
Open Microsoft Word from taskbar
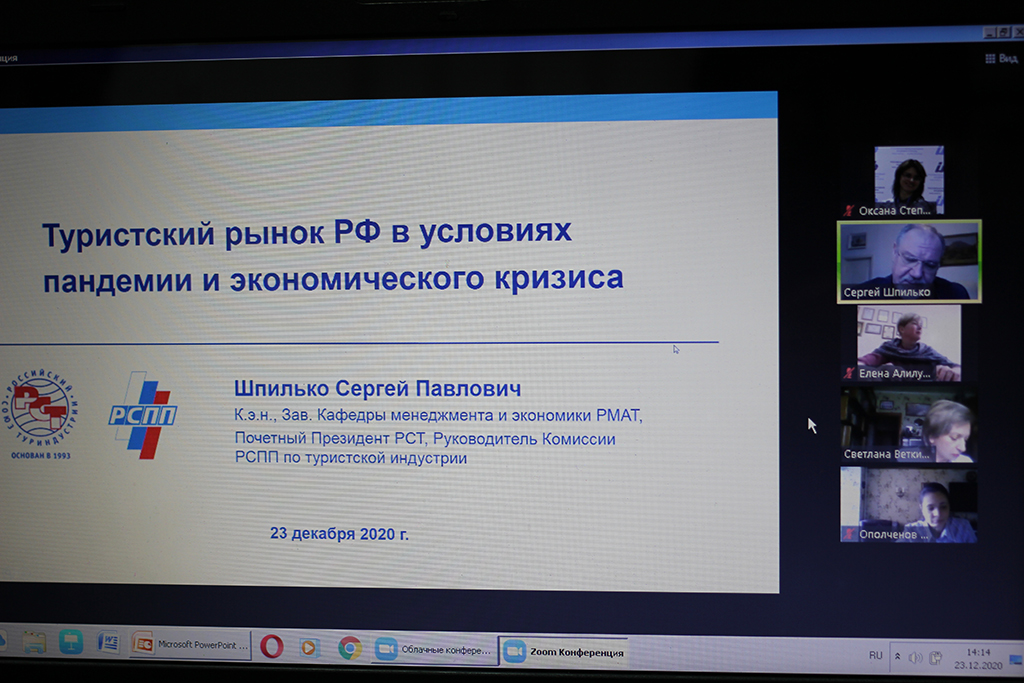tap(108, 642)
